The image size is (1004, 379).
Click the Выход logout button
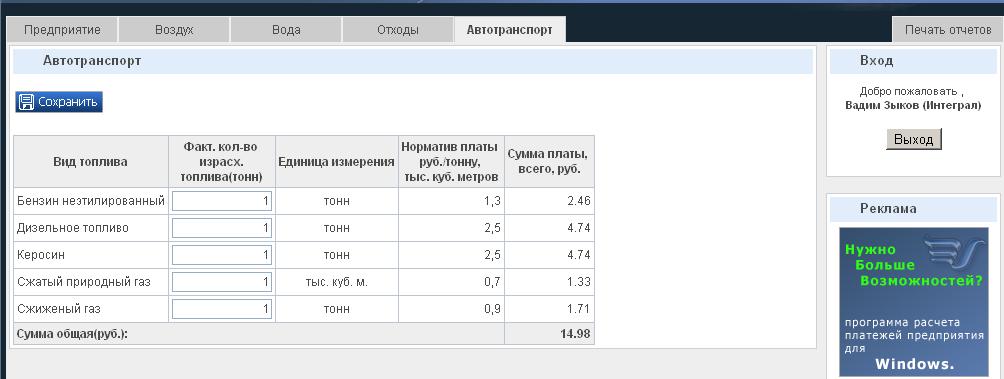914,139
